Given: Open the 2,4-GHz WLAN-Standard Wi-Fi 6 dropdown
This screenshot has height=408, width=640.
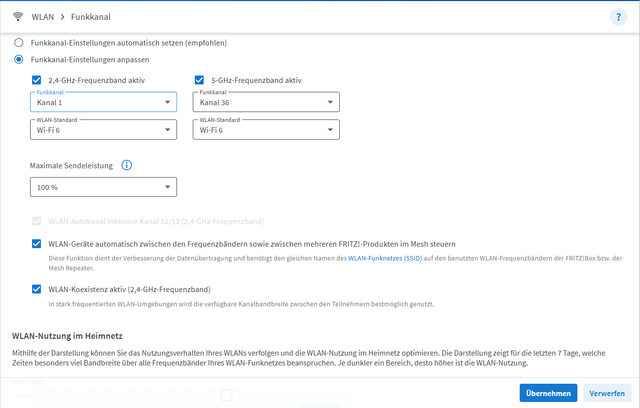Looking at the screenshot, I should click(x=103, y=130).
